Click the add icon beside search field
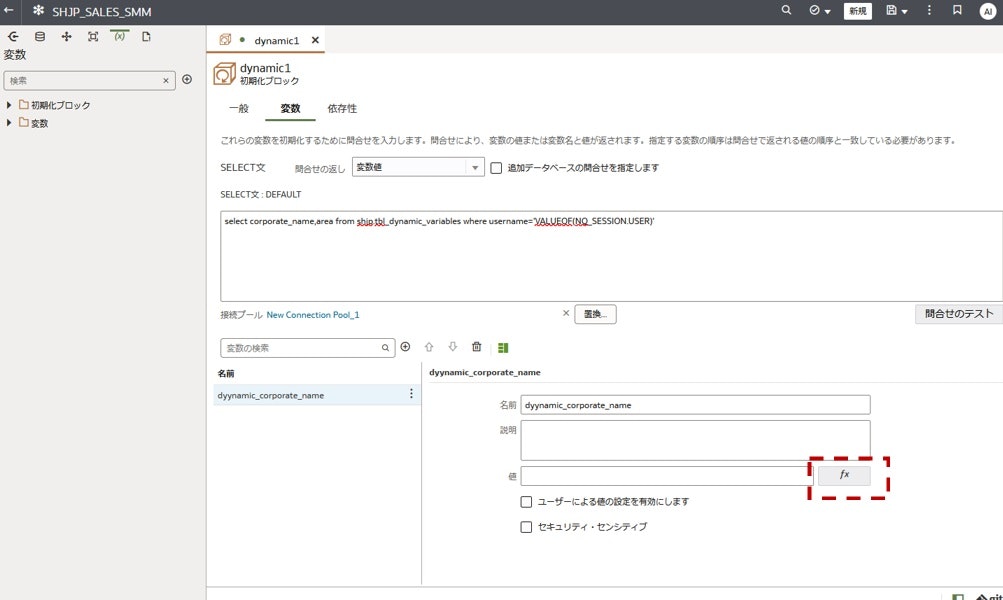 (187, 79)
